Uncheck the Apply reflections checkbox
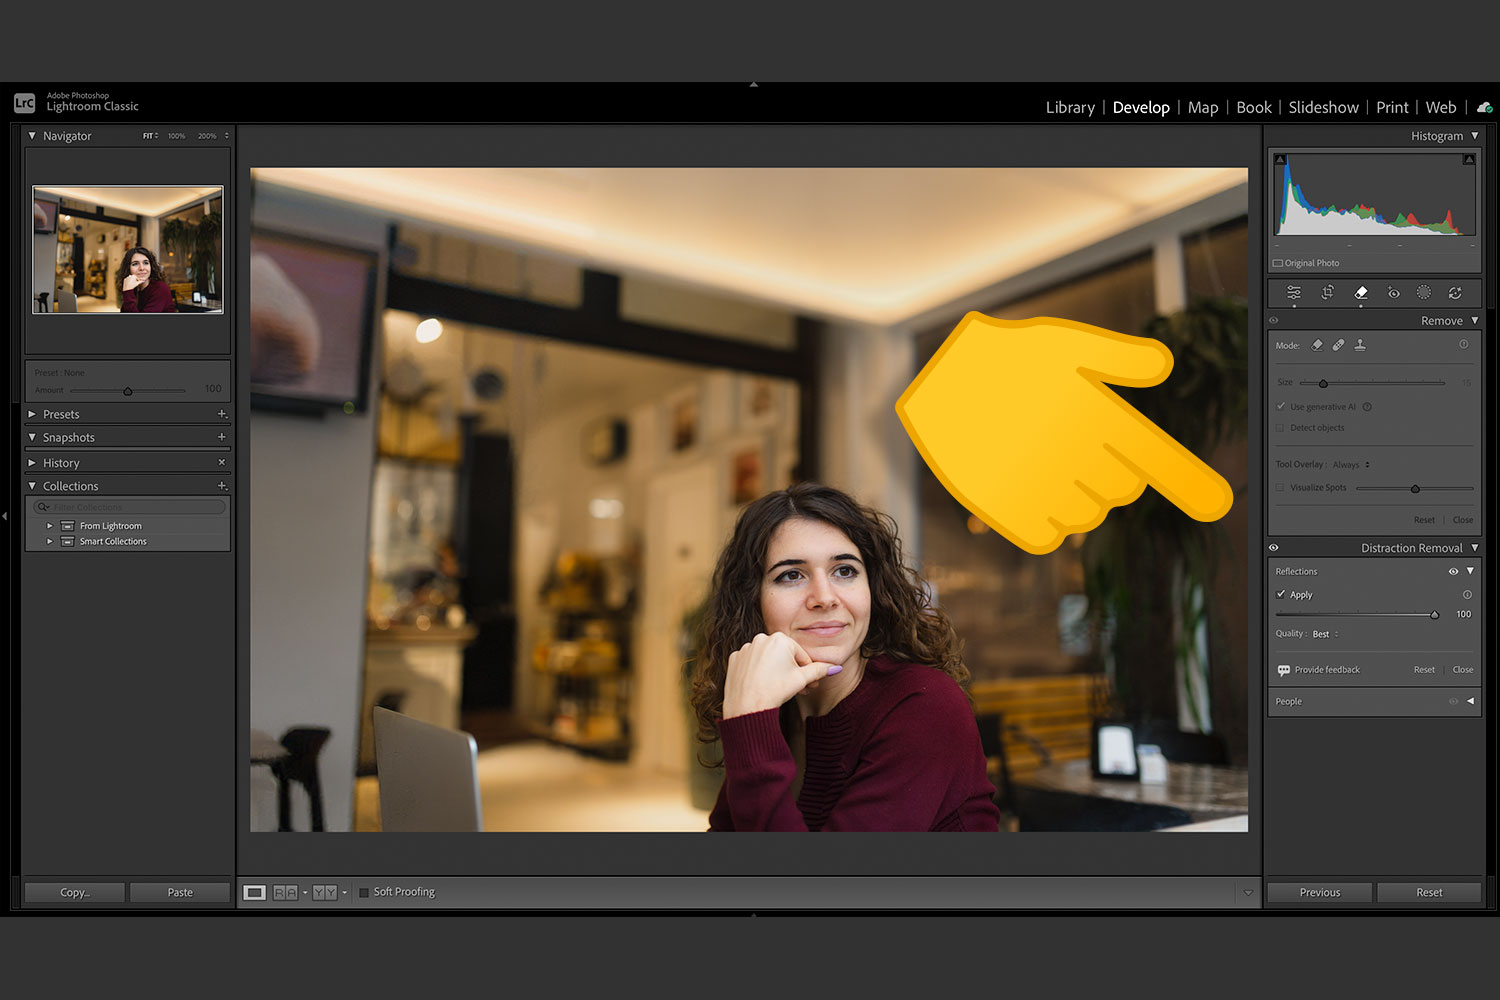 pyautogui.click(x=1281, y=594)
